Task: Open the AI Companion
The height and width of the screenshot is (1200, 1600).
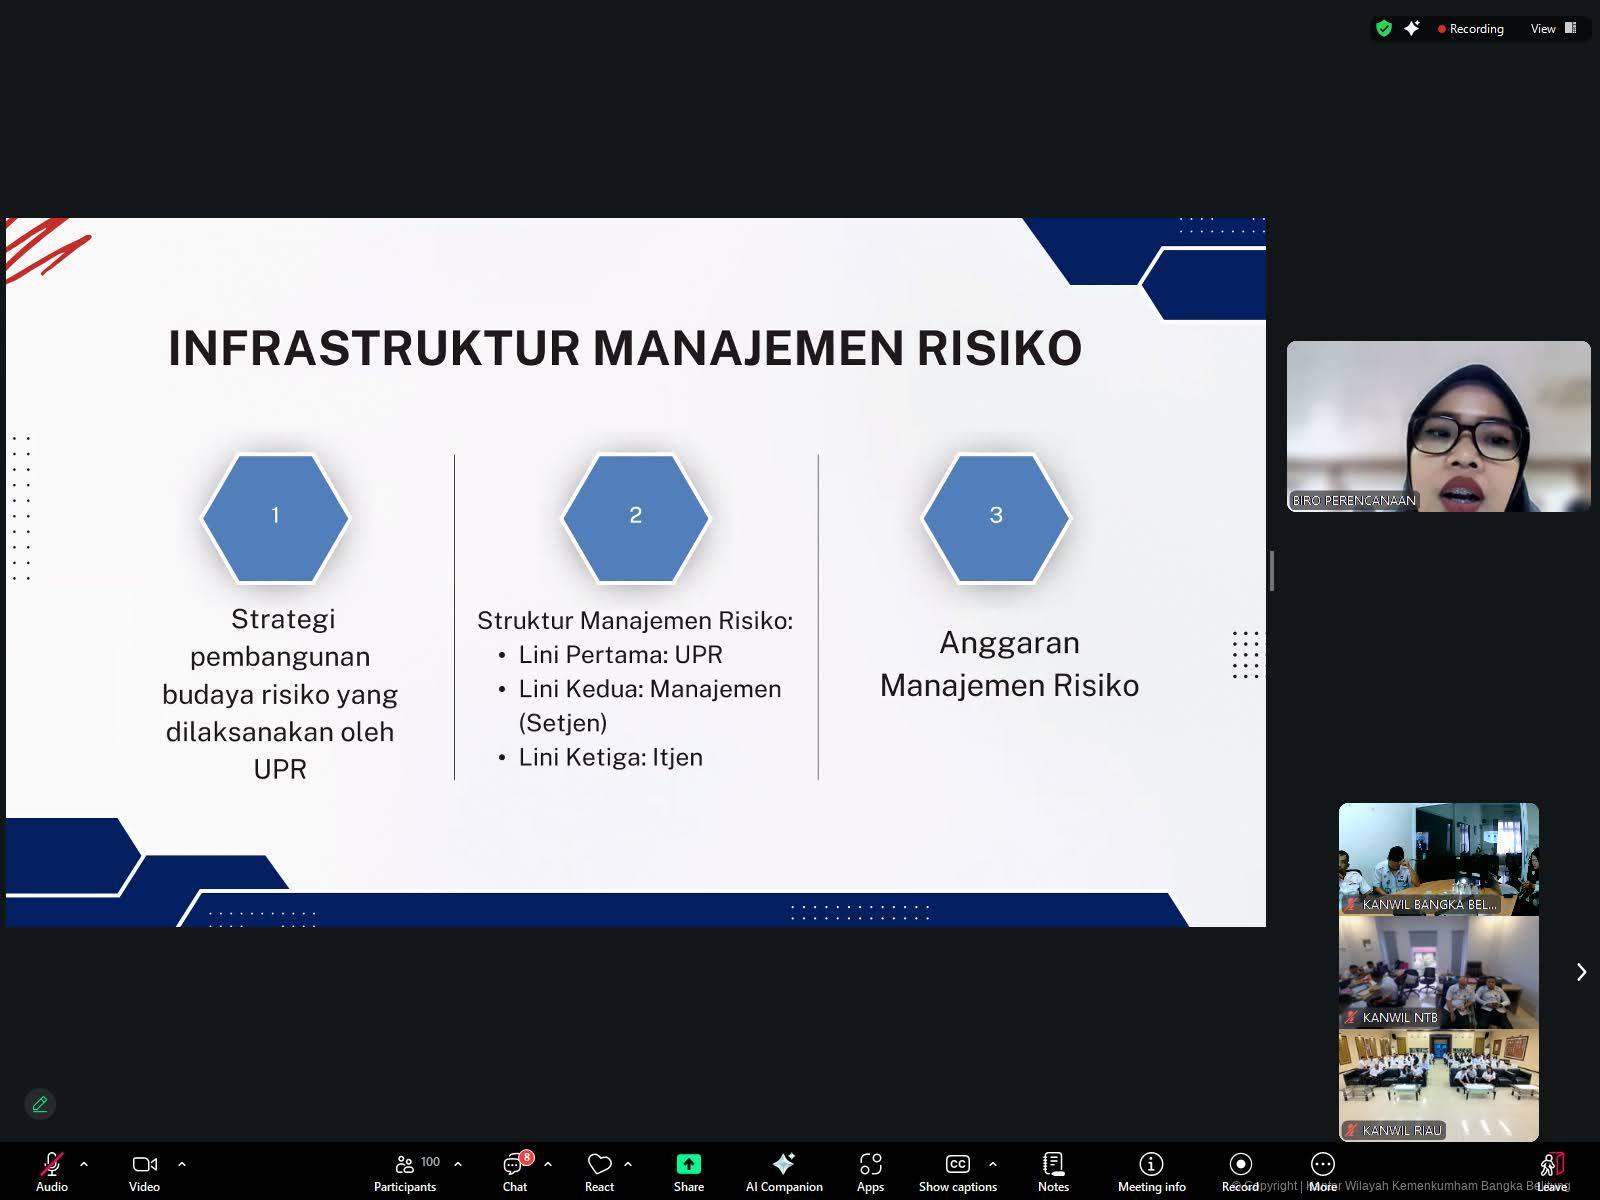Action: [x=784, y=1170]
